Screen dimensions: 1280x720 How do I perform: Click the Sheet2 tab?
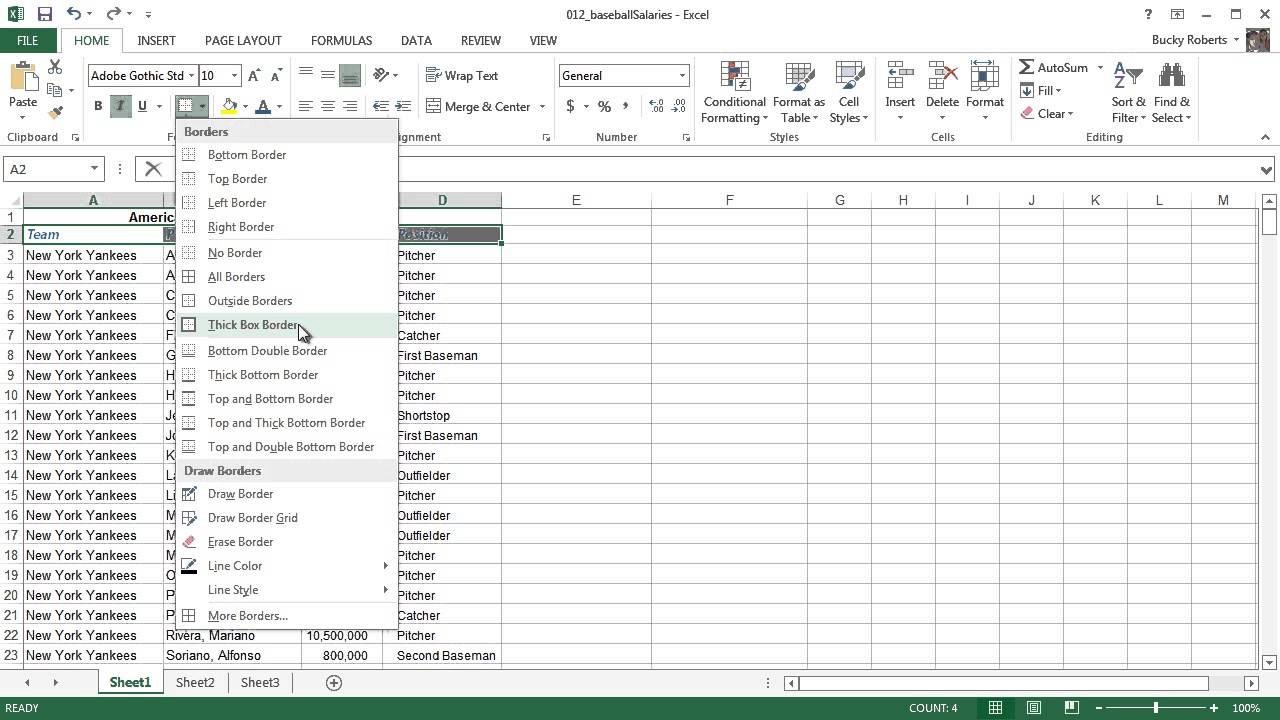tap(195, 682)
